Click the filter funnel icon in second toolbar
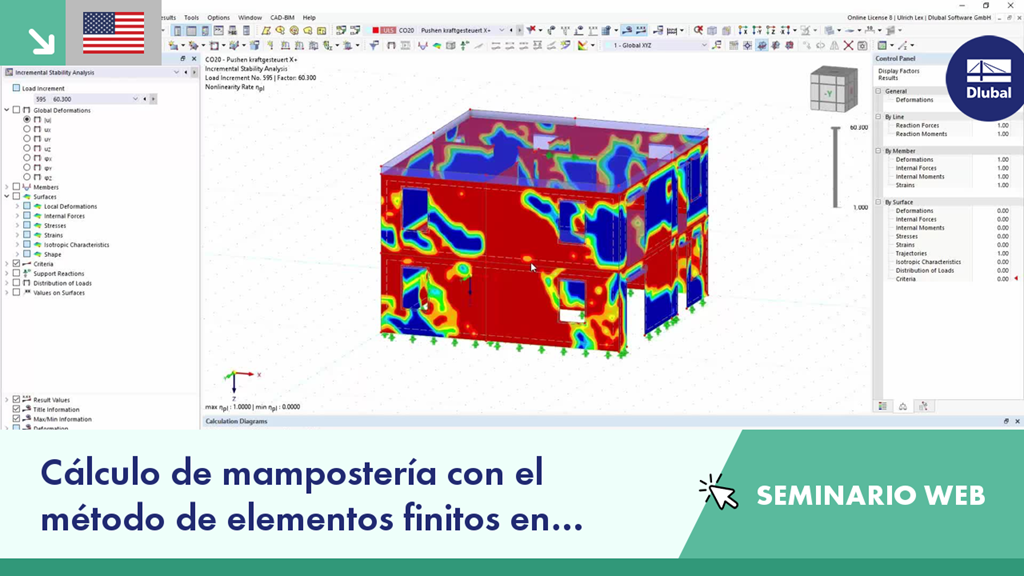 pyautogui.click(x=374, y=45)
